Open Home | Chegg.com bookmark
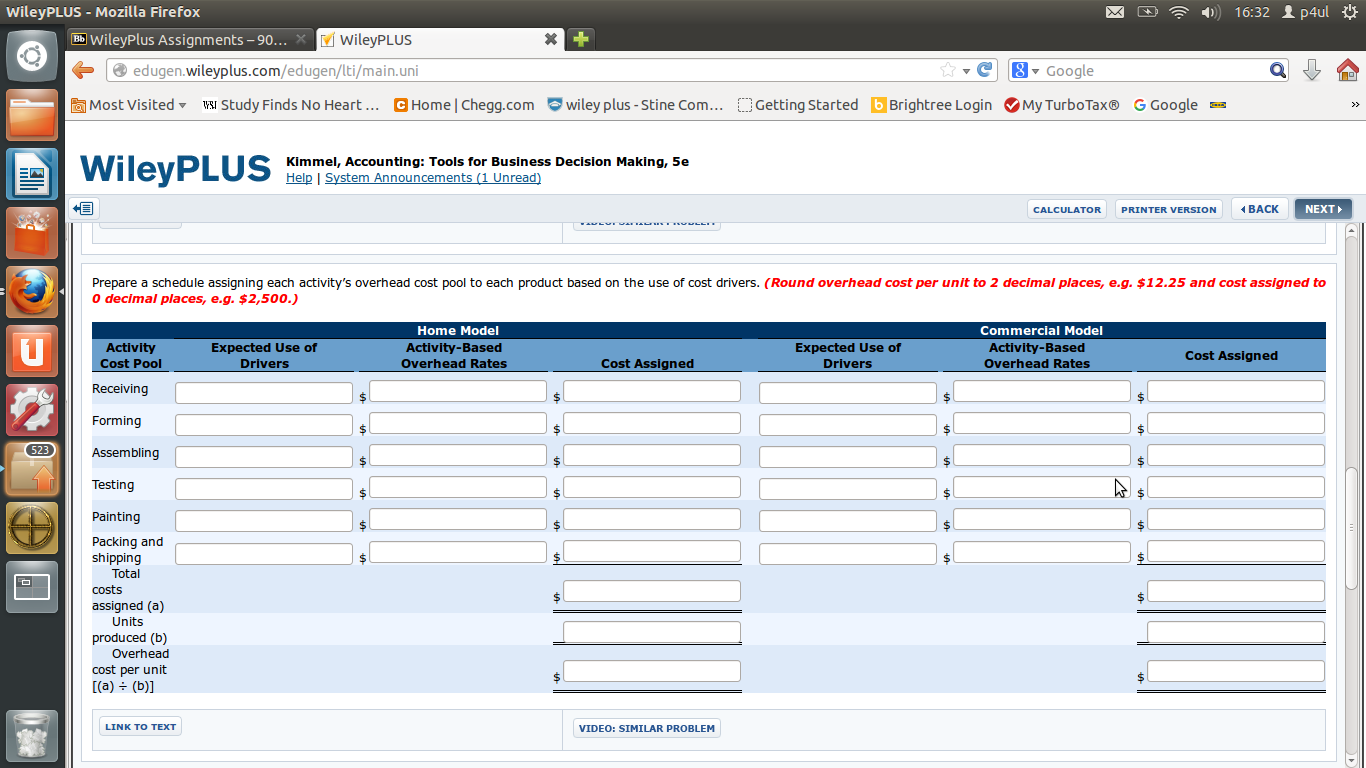Screen dimensions: 1366x768 pyautogui.click(x=464, y=105)
